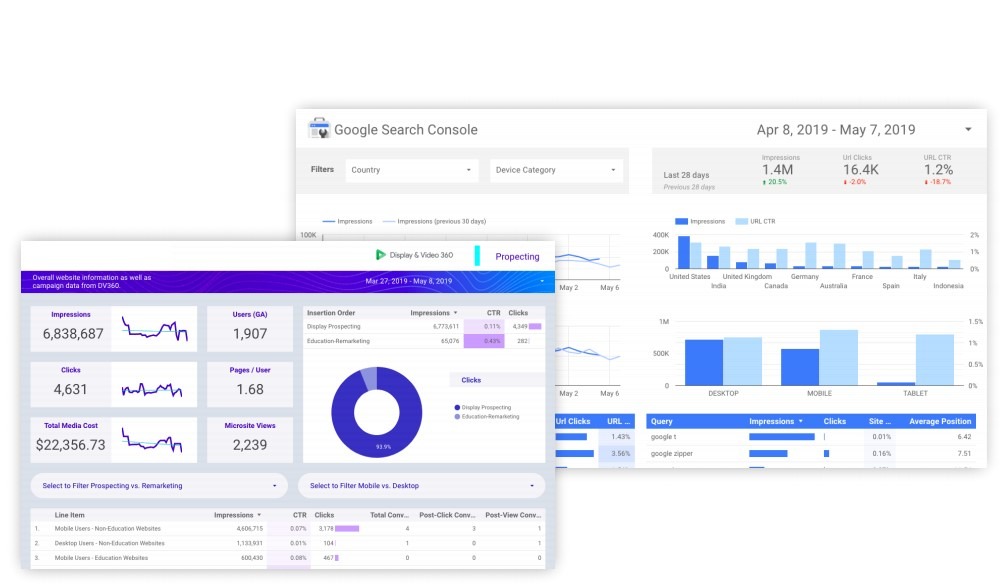This screenshot has width=1004, height=588.
Task: Select the Insertion Order column header
Action: point(330,313)
